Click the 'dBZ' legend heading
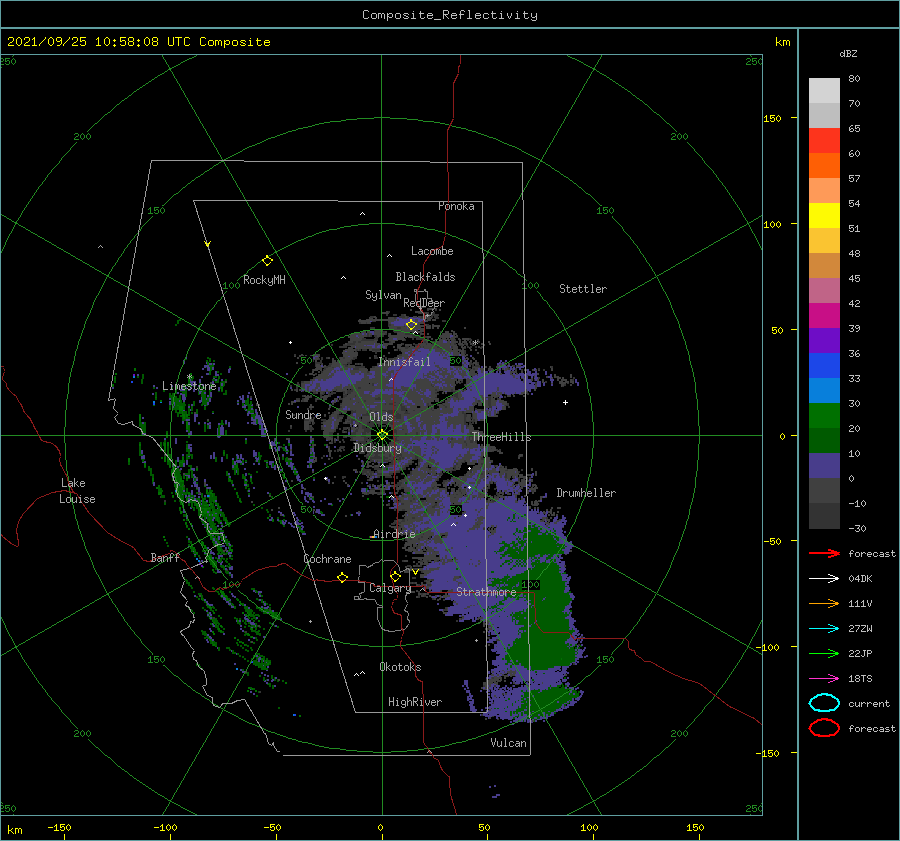This screenshot has width=900, height=841. [848, 53]
